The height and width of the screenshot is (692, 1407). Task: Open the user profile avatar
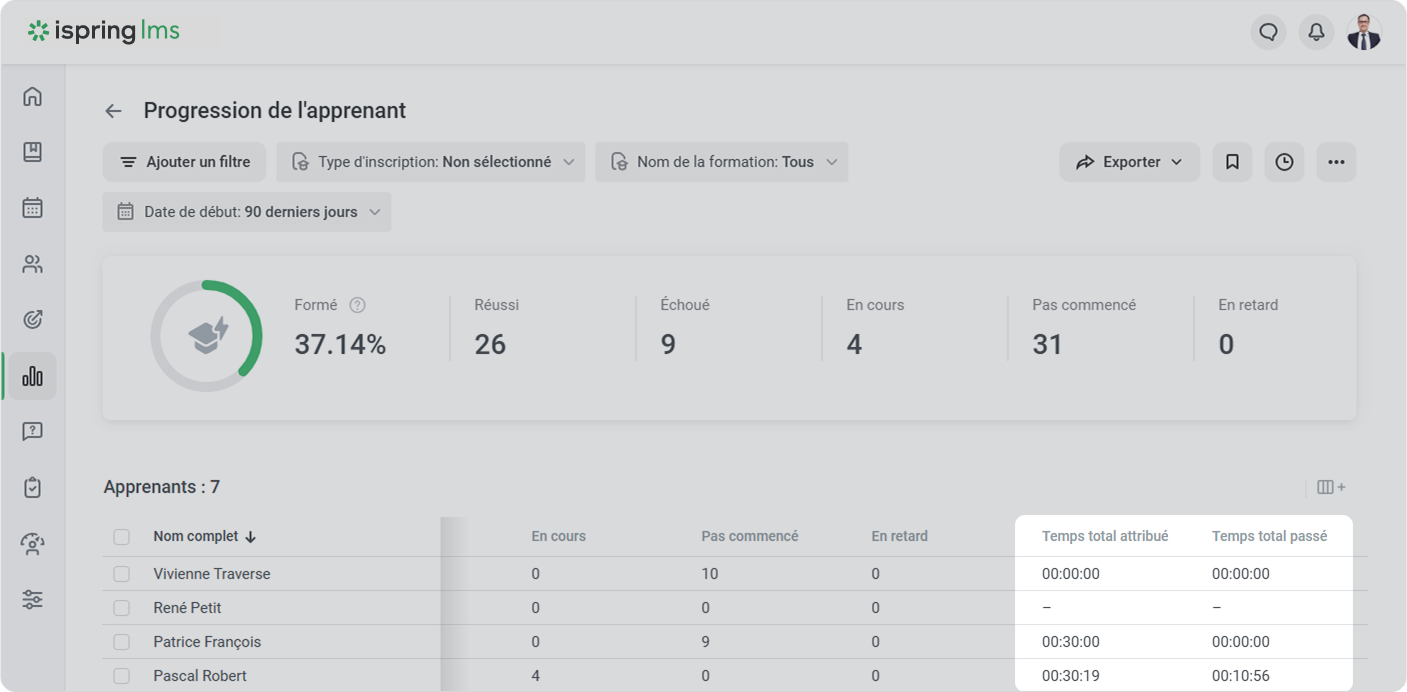[1363, 32]
